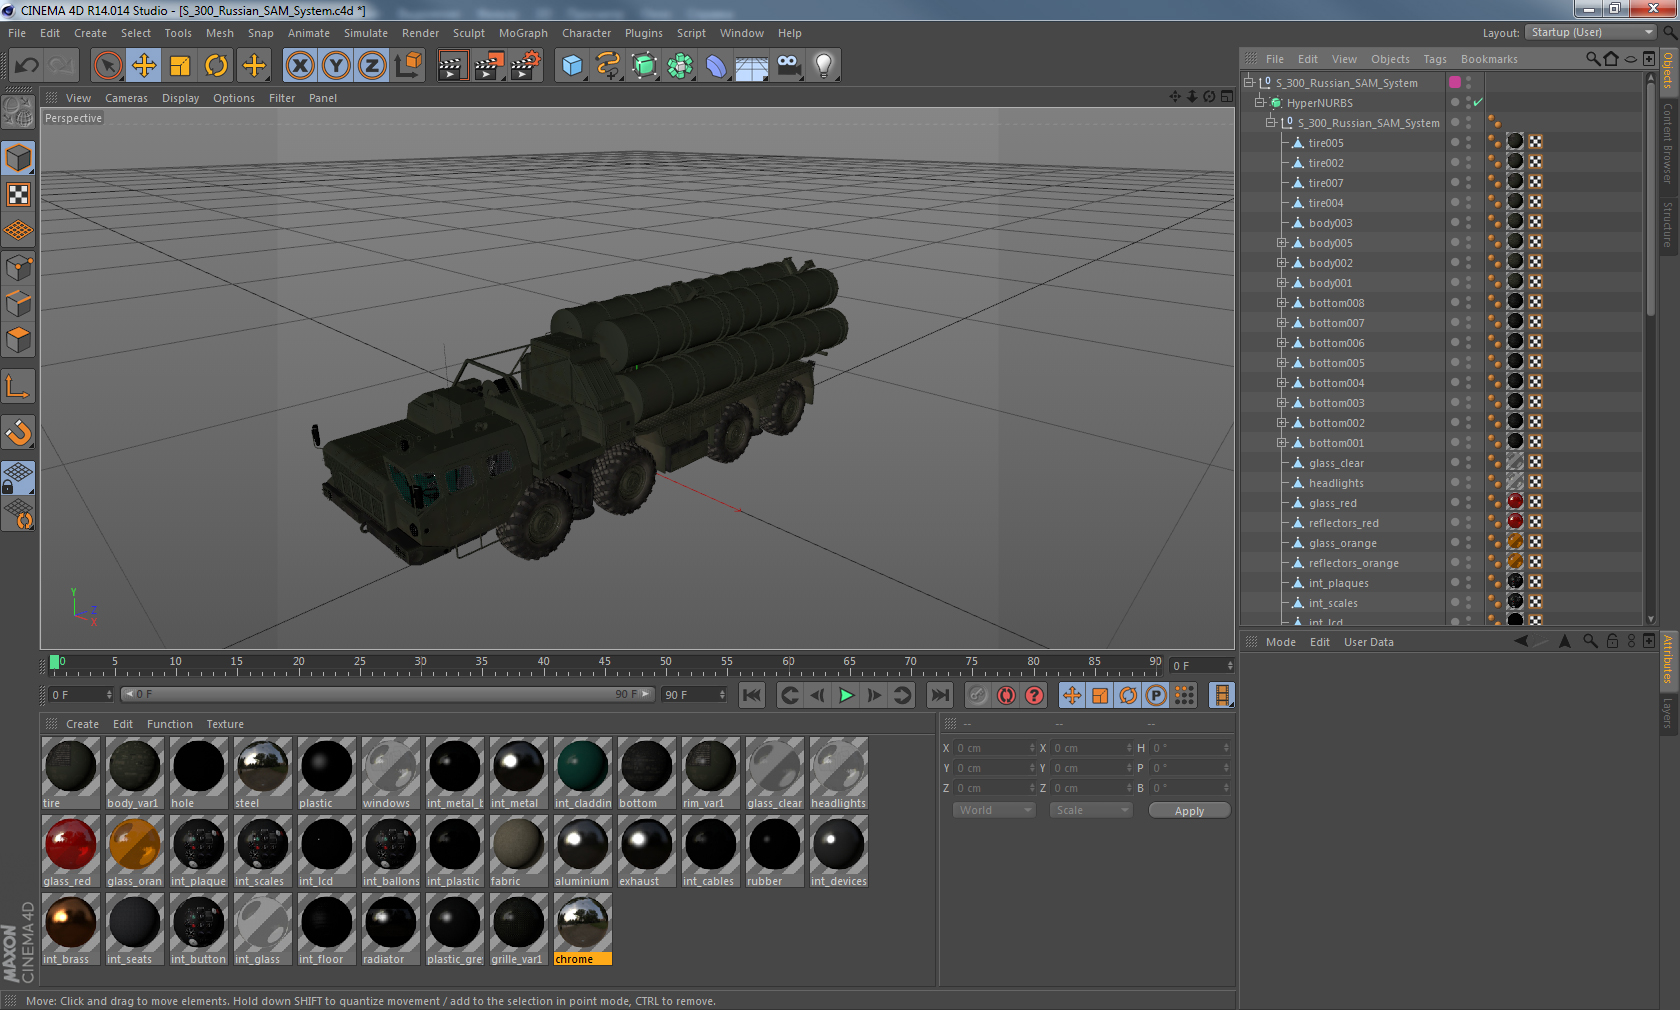
Task: Expand the body001 object
Action: pos(1281,283)
